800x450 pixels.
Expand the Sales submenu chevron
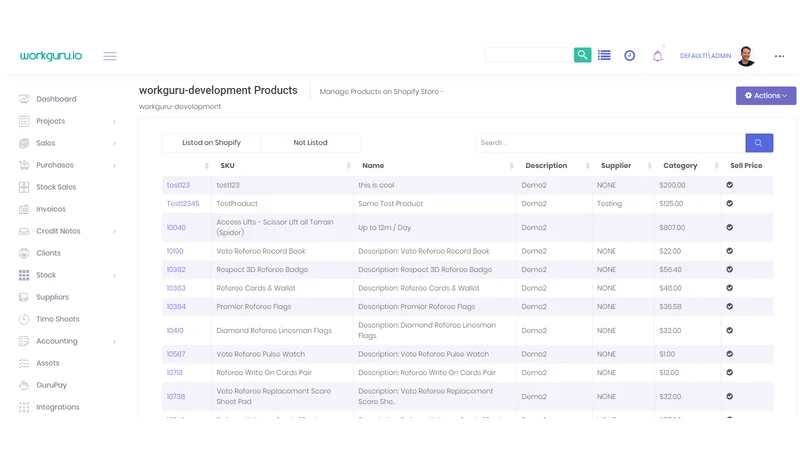114,143
